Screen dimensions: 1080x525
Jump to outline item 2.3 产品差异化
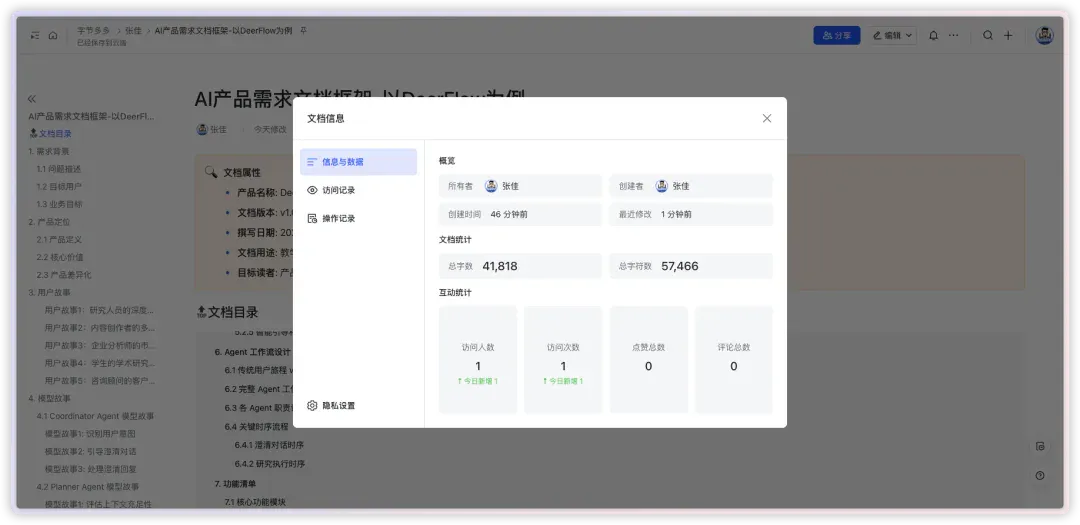[63, 275]
